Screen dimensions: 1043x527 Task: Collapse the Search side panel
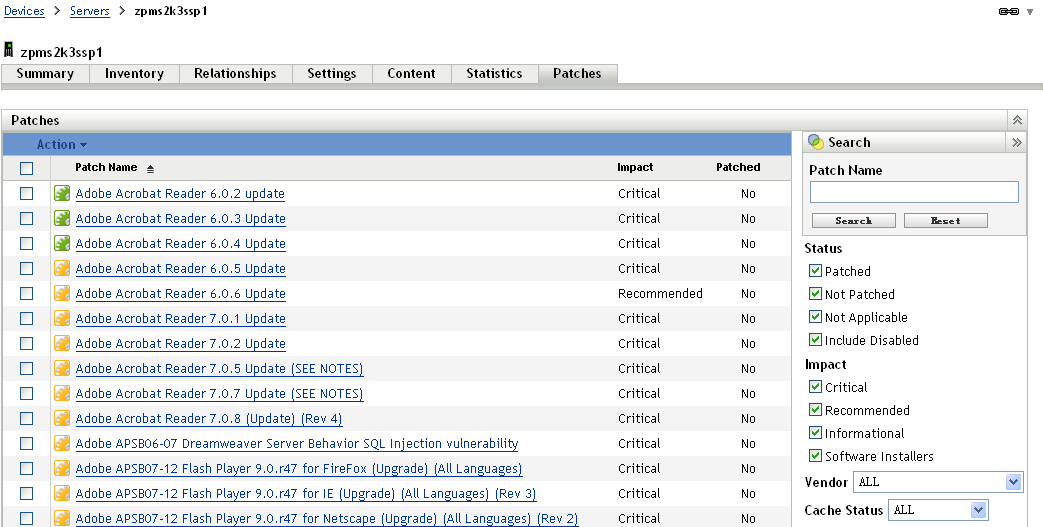click(1016, 142)
